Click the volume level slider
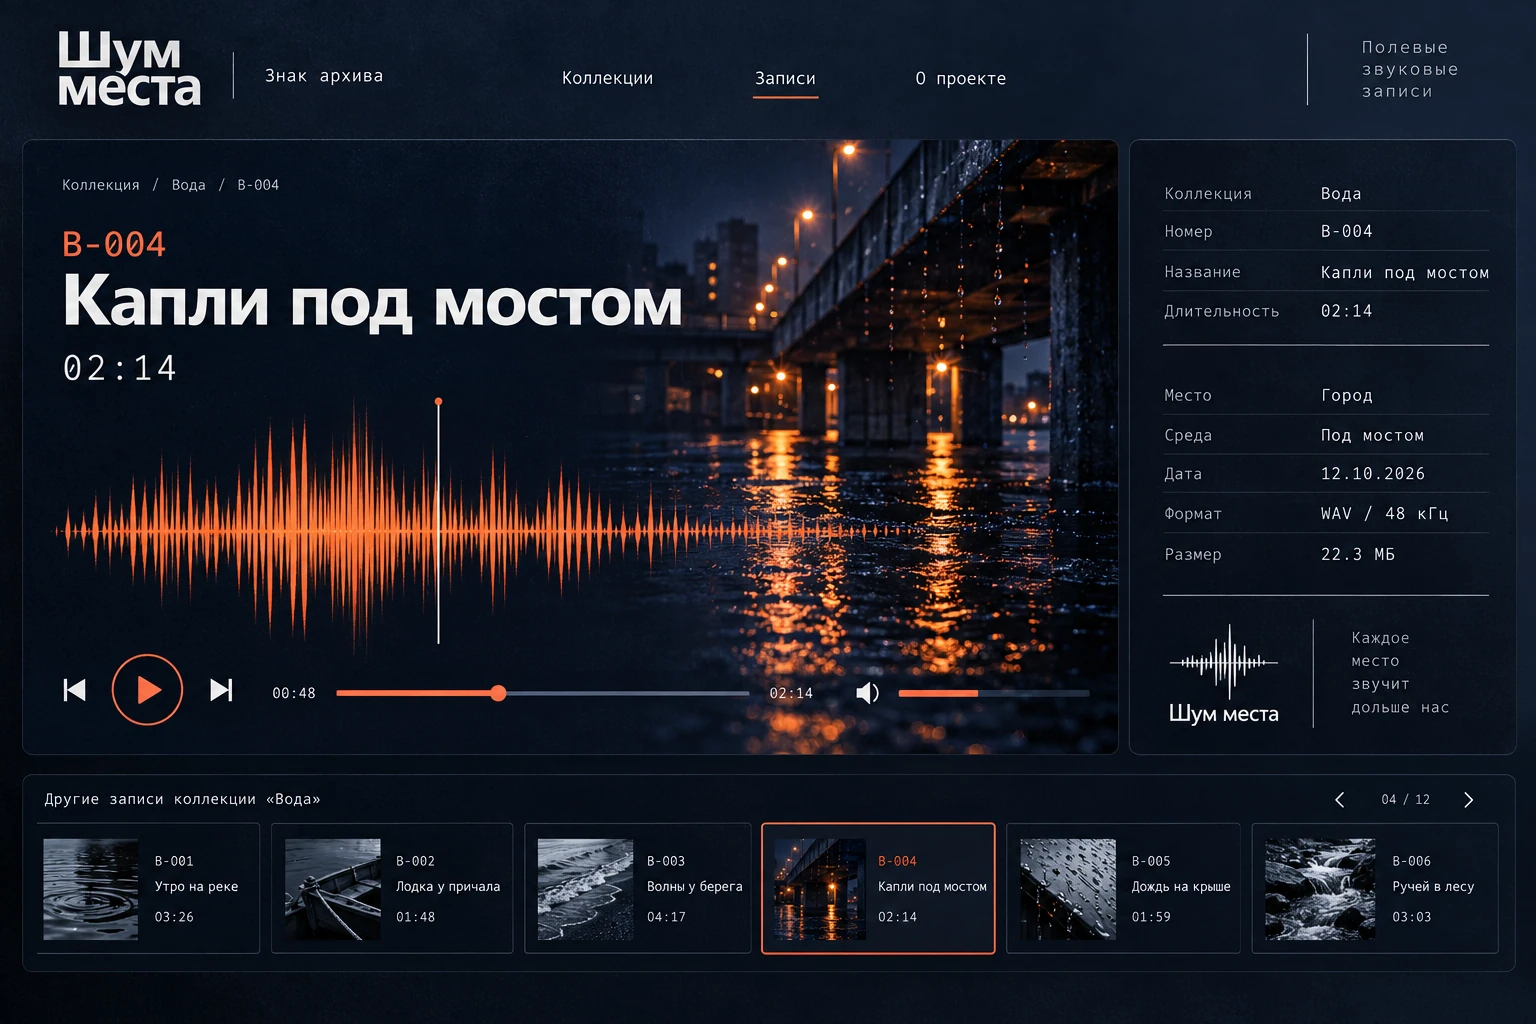Image resolution: width=1536 pixels, height=1024 pixels. point(993,693)
